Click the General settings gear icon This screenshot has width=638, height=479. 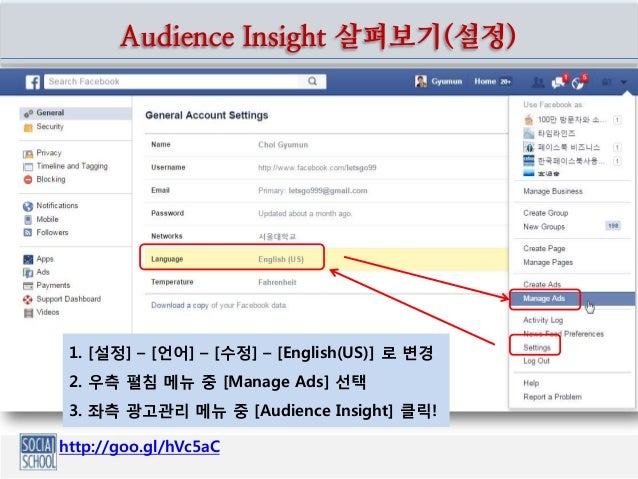(x=28, y=114)
